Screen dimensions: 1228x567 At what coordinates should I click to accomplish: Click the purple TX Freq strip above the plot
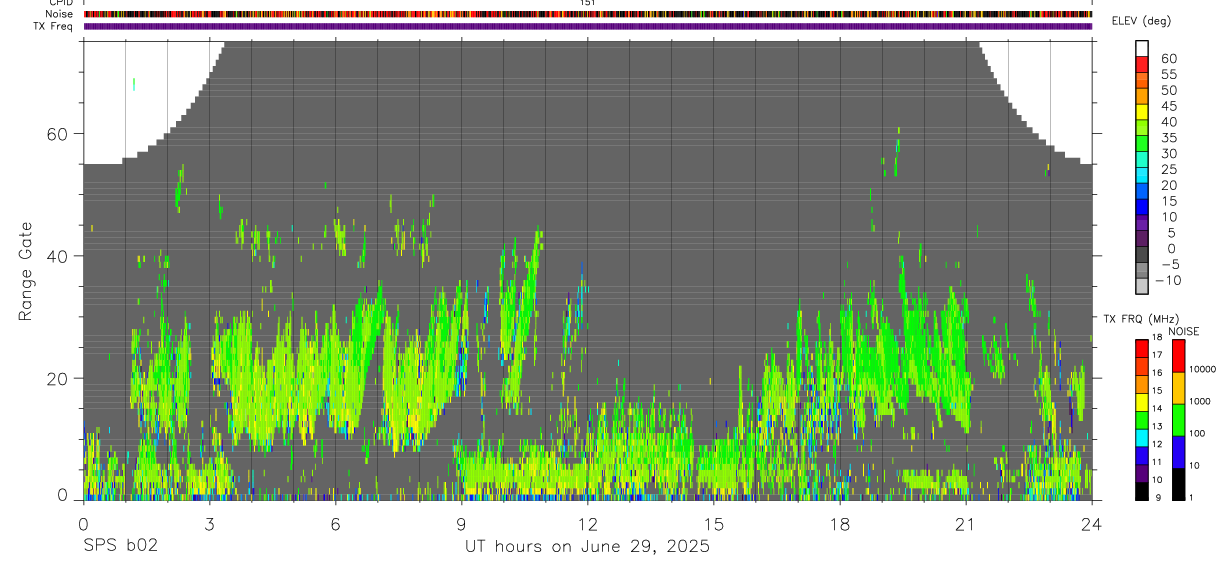[x=587, y=26]
